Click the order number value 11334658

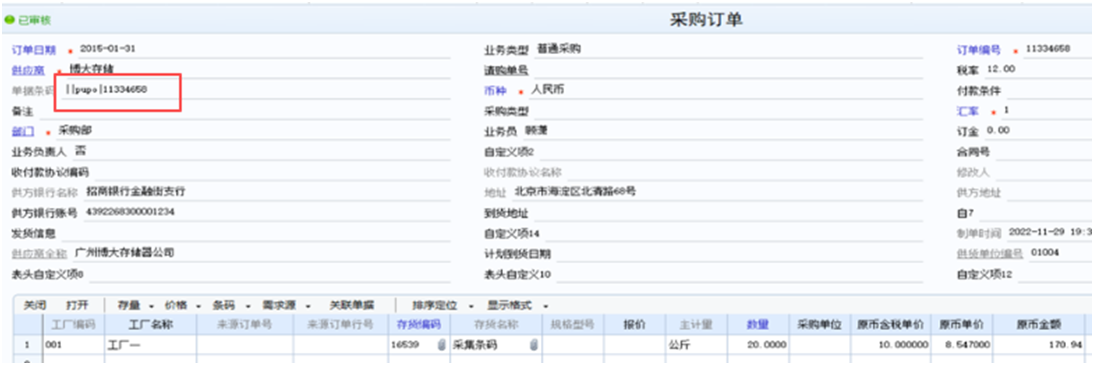pos(1048,49)
